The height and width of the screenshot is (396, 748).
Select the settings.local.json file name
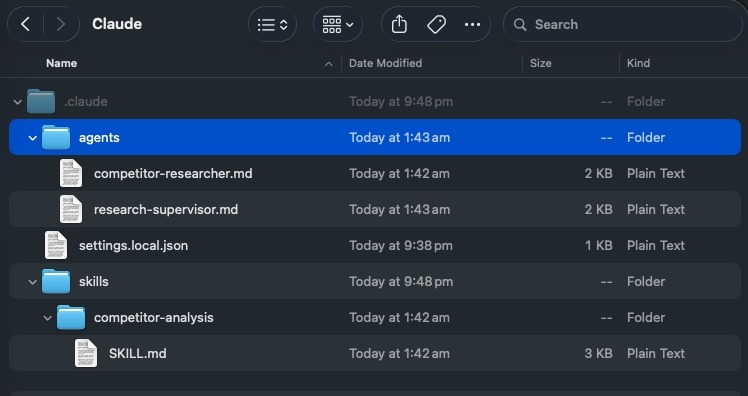point(134,246)
